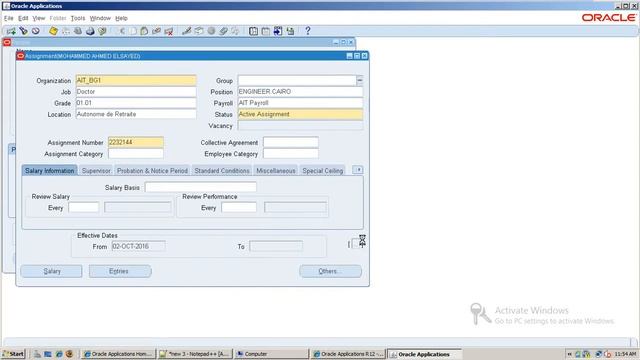This screenshot has width=640, height=360.
Task: Click the Copy toolbar icon
Action: [x=133, y=31]
